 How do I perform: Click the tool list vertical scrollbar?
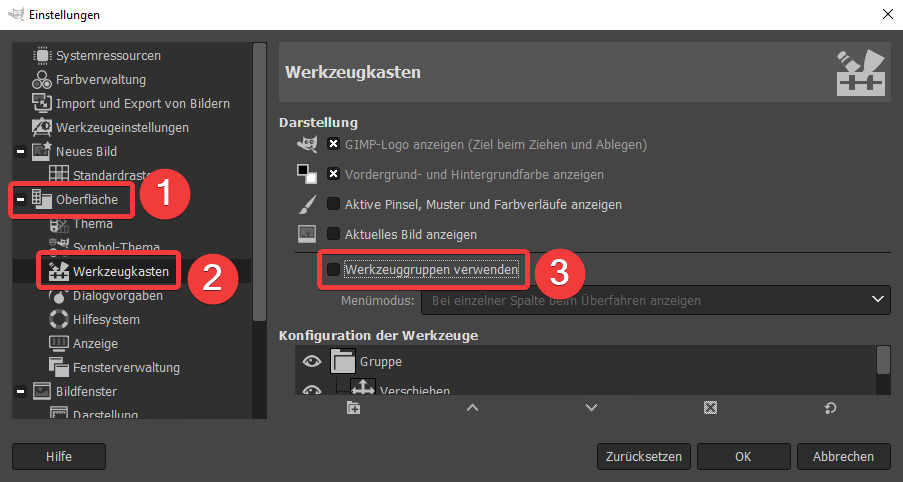tap(883, 360)
